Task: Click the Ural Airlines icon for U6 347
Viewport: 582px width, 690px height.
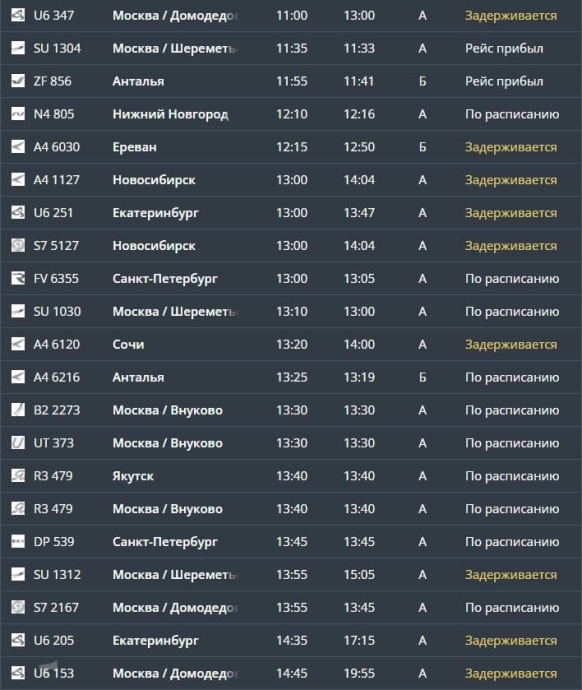Action: (18, 15)
